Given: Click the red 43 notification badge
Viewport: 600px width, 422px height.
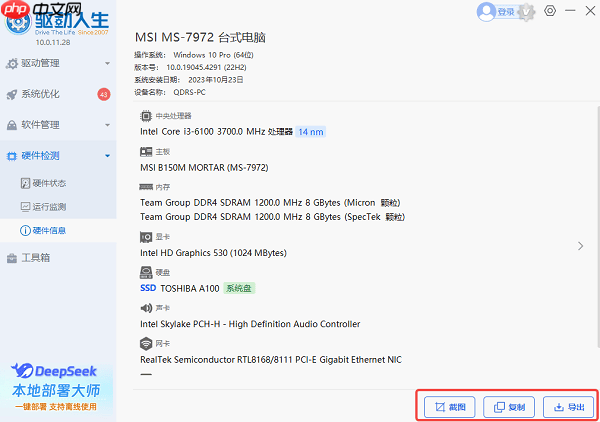Looking at the screenshot, I should [x=104, y=94].
